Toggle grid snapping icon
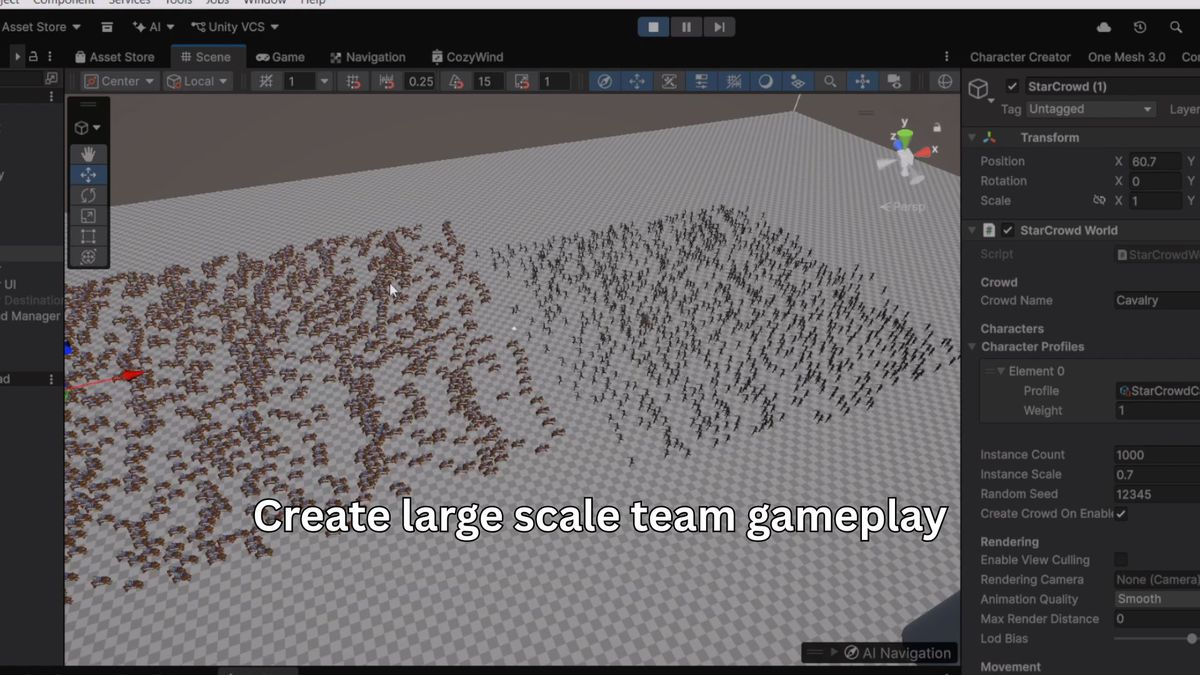 [x=266, y=81]
